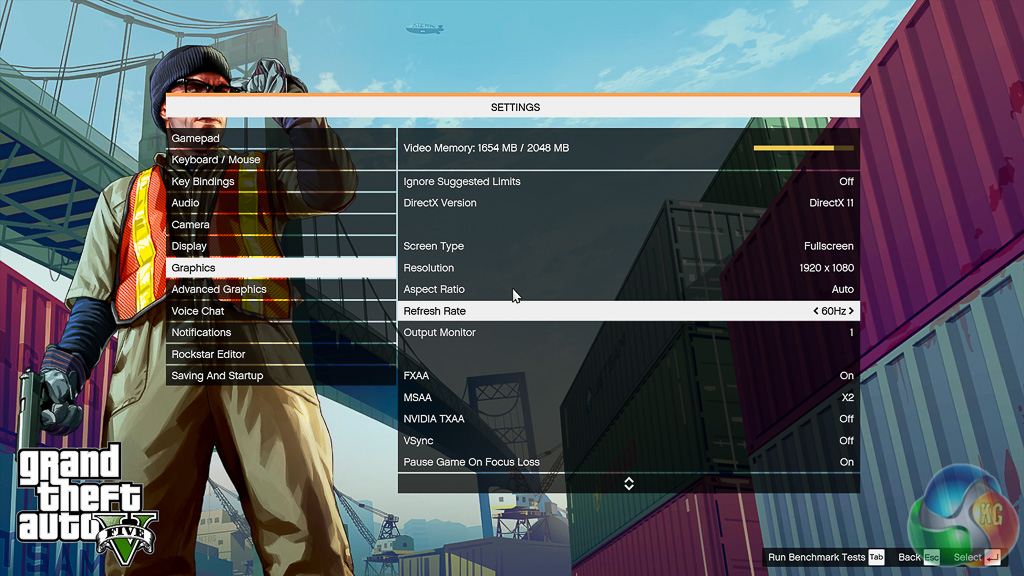Viewport: 1024px width, 576px height.
Task: Switch to Display settings
Action: coord(281,246)
